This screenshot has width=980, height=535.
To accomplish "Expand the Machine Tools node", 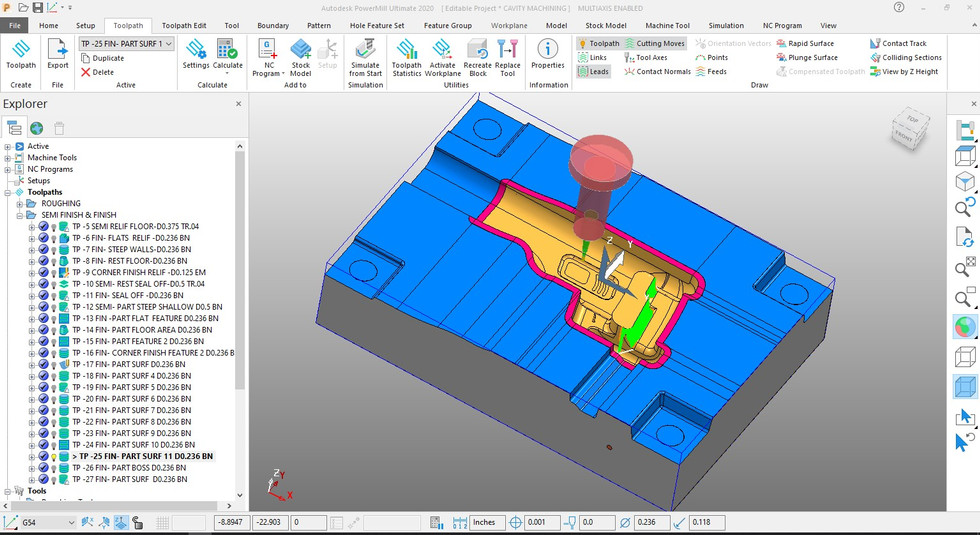I will 8,158.
